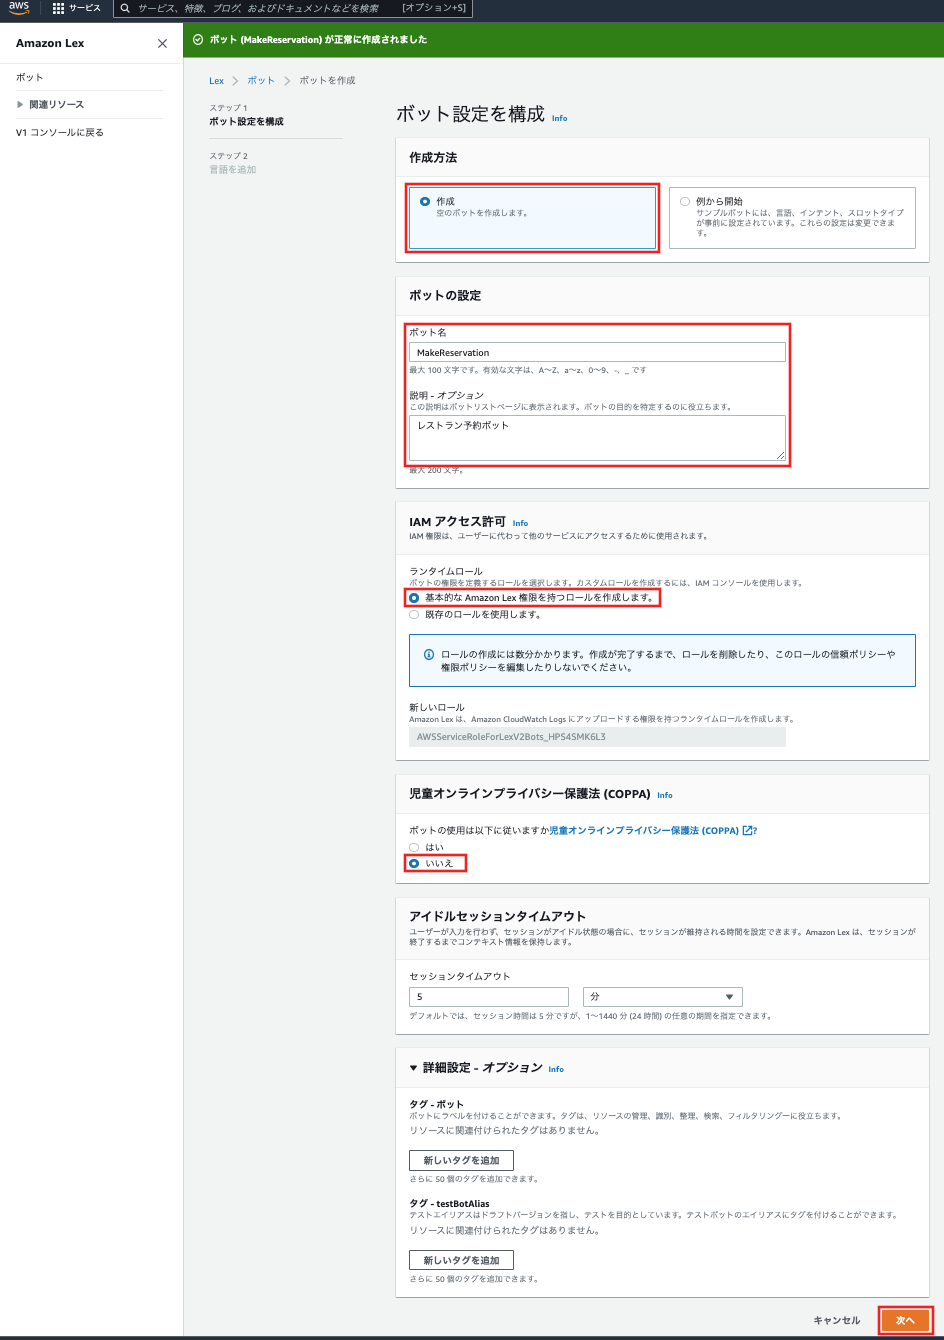Click the success checkmark icon in banner
Screen dimensions: 944x1340
click(198, 40)
